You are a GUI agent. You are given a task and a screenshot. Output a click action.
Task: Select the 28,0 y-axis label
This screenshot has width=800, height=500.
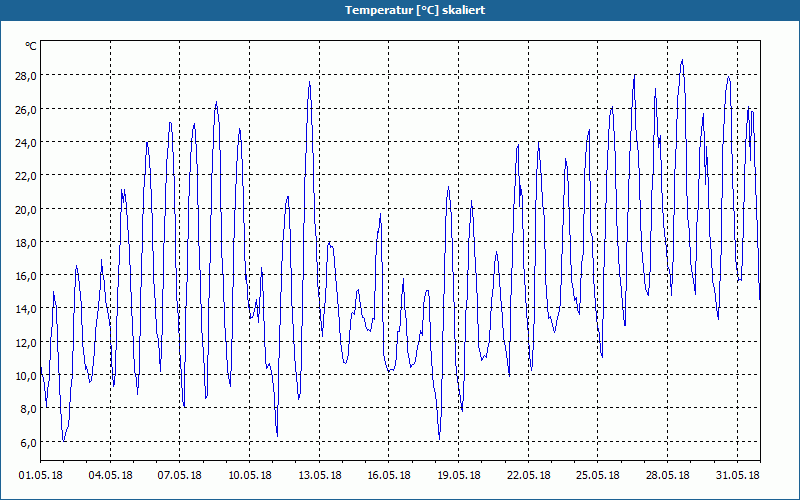pos(26,76)
